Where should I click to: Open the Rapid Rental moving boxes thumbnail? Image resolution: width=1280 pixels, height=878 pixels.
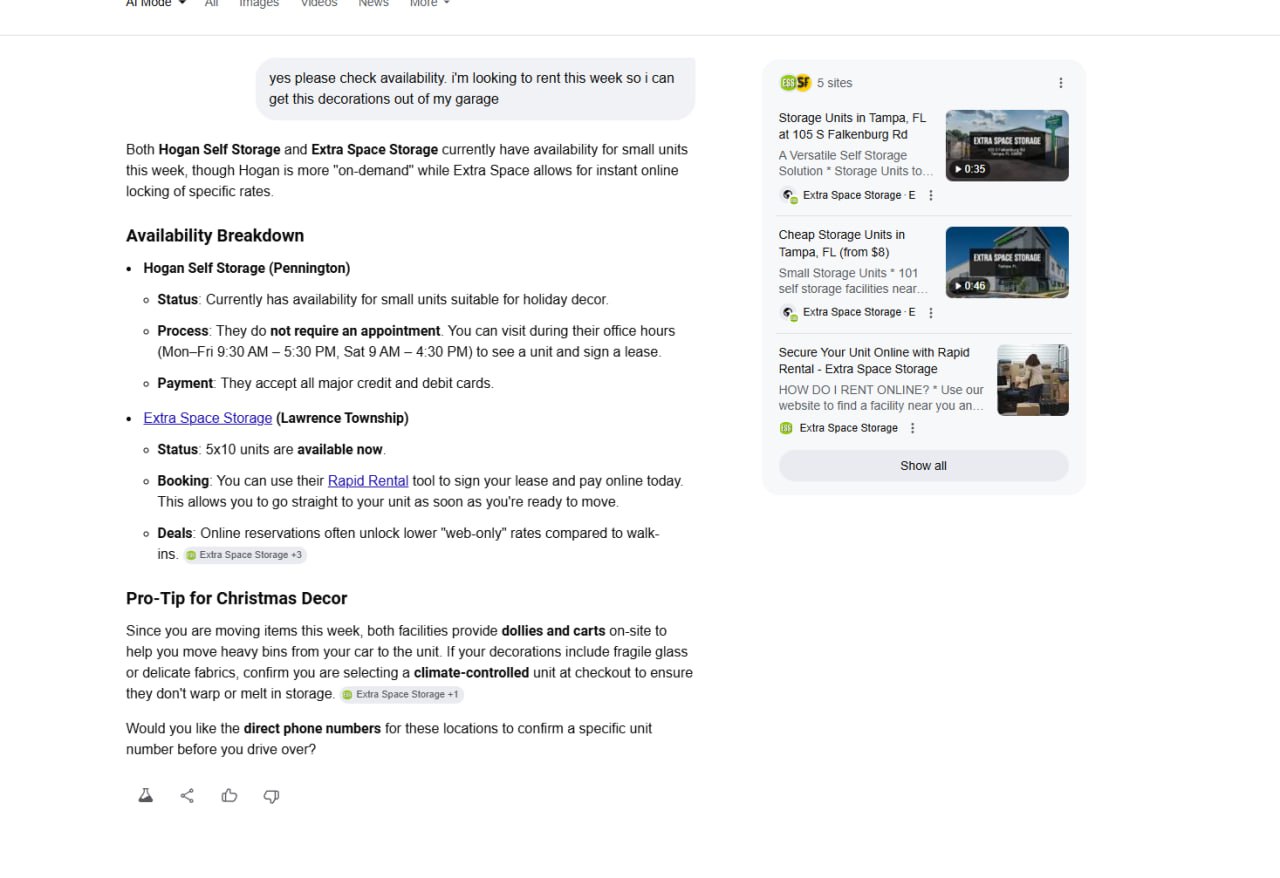pyautogui.click(x=1033, y=380)
